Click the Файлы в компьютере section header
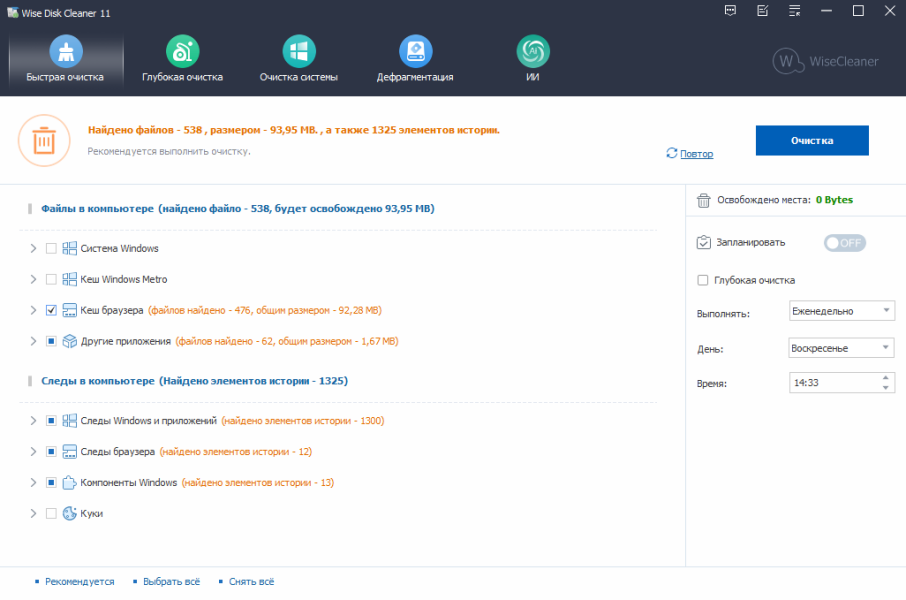 (237, 209)
